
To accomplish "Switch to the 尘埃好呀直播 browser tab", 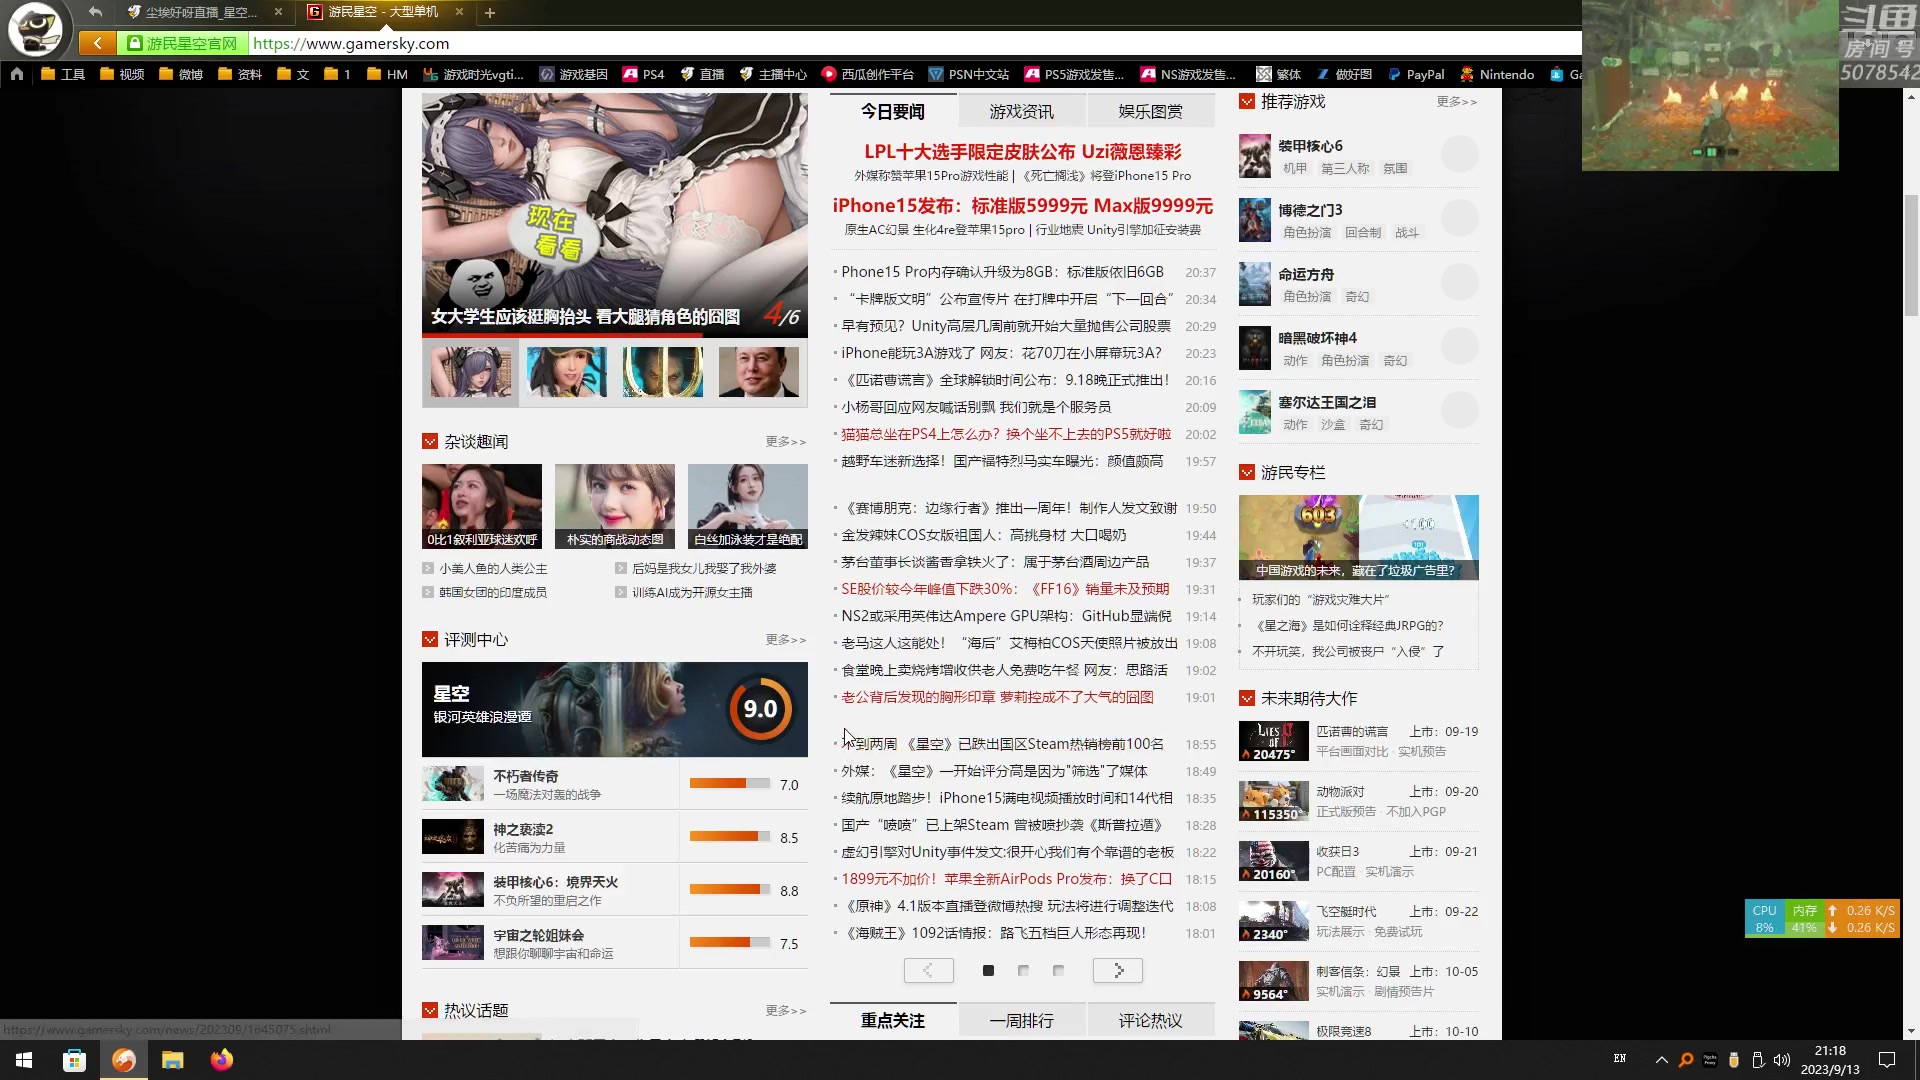I will click(x=200, y=13).
